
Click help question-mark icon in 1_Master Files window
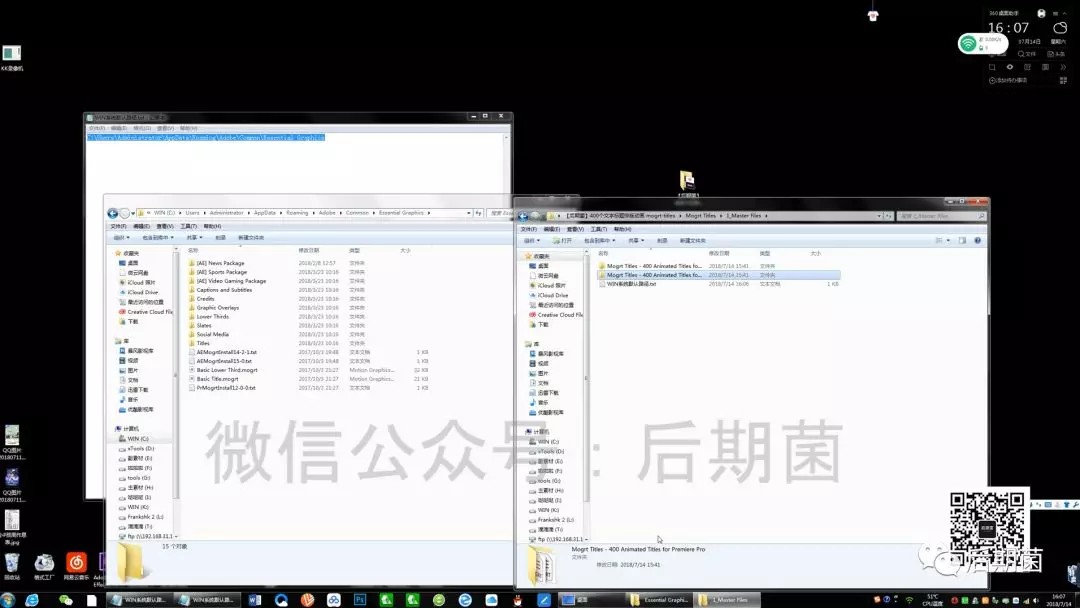click(x=977, y=240)
